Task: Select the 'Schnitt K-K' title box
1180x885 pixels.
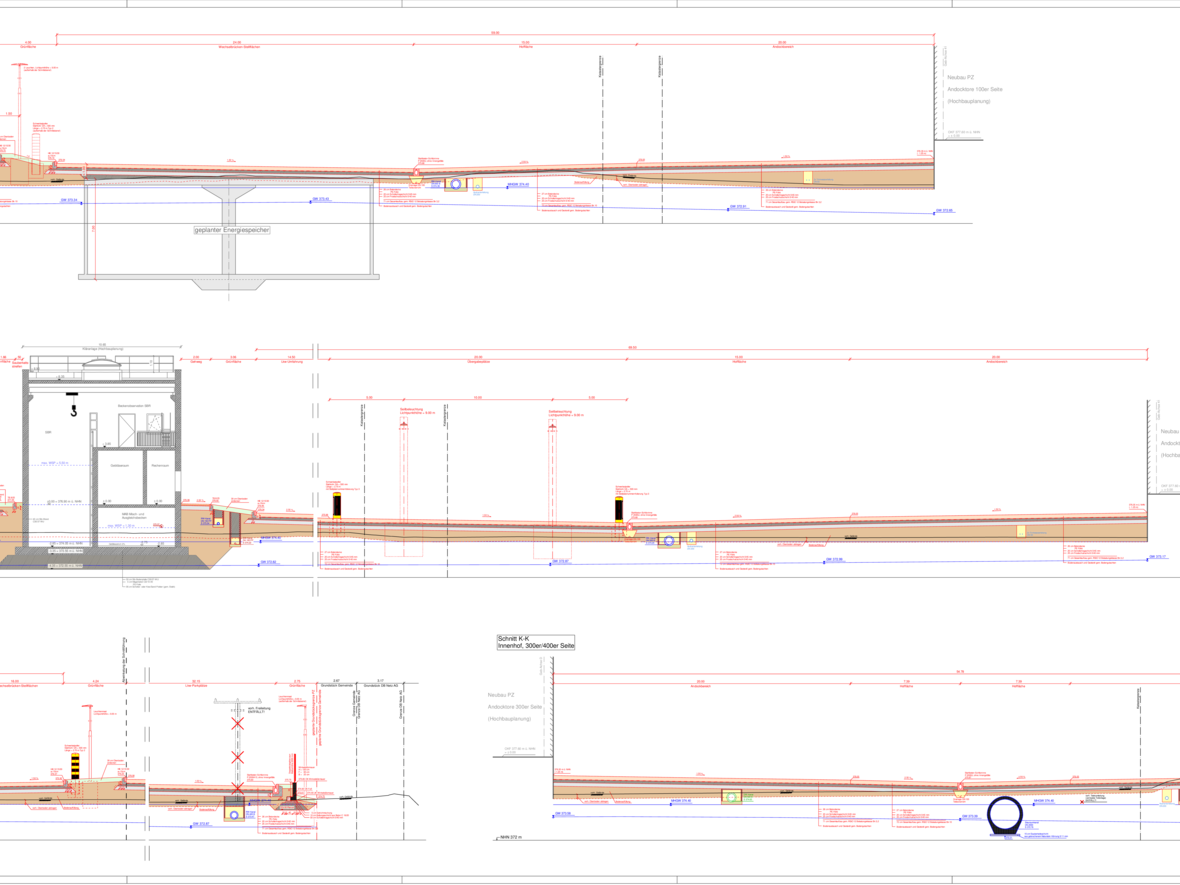Action: (x=535, y=642)
